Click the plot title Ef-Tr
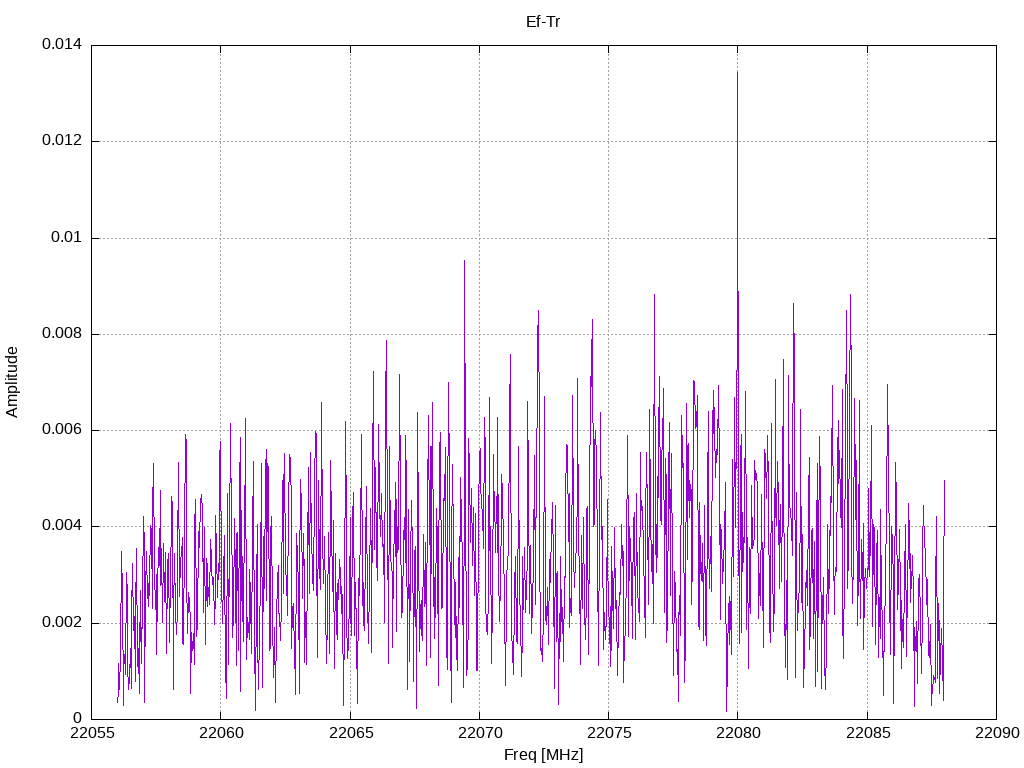Screen dimensions: 1024x768 (543, 21)
